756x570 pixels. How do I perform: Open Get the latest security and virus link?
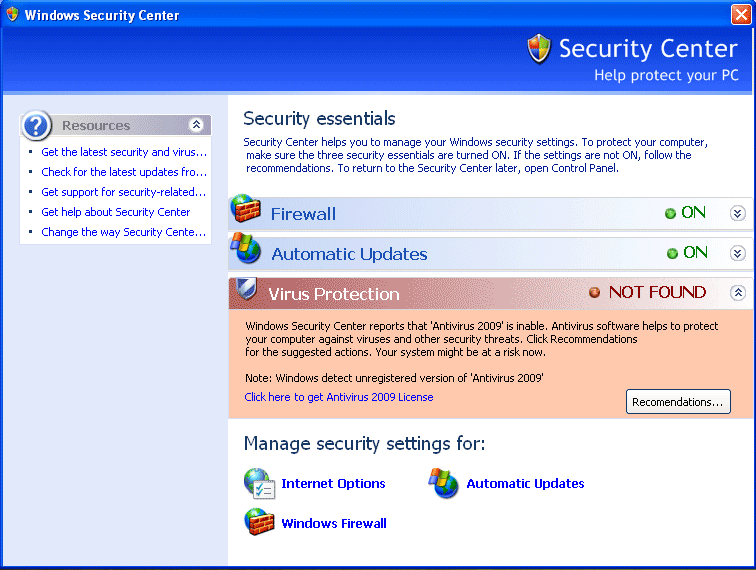pos(124,152)
